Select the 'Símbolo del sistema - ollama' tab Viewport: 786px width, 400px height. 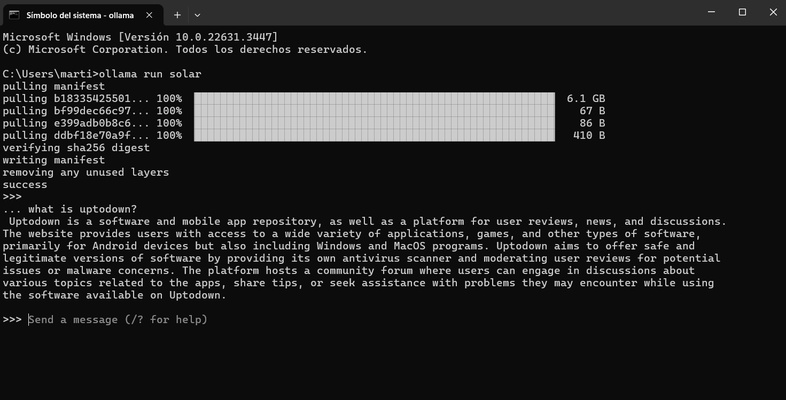(80, 15)
